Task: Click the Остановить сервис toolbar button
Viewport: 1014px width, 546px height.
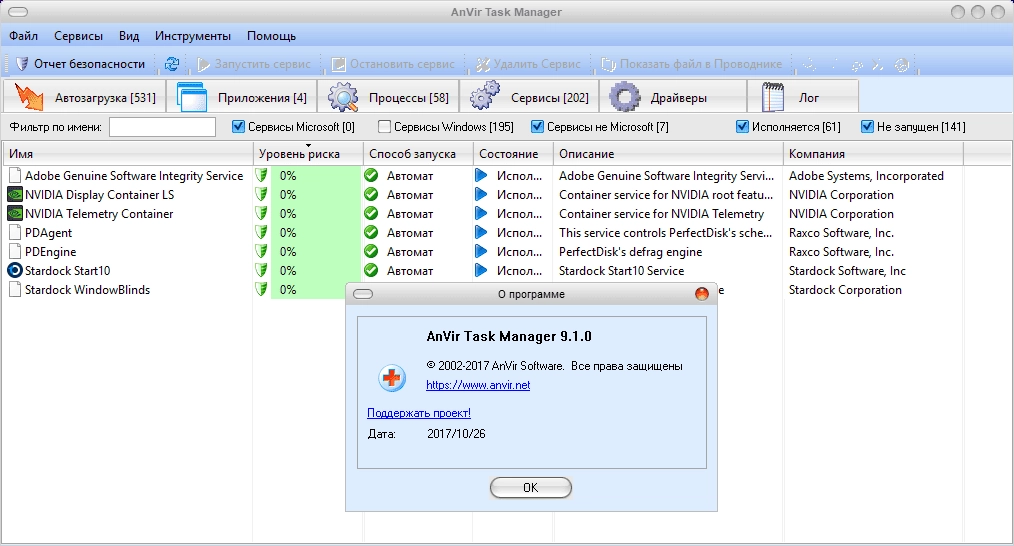Action: 393,64
